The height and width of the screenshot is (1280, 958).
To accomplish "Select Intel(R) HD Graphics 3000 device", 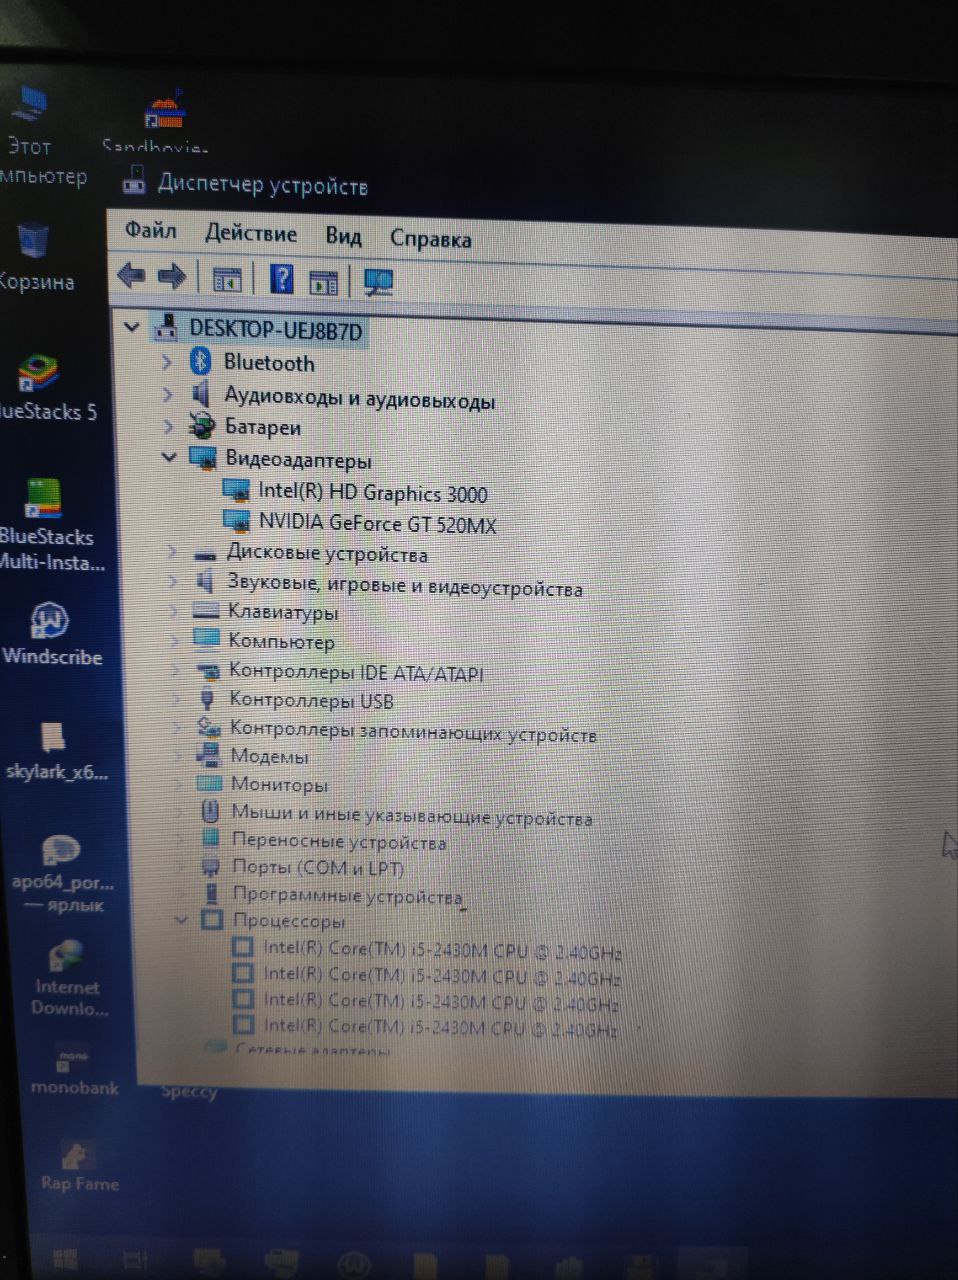I will pyautogui.click(x=372, y=492).
